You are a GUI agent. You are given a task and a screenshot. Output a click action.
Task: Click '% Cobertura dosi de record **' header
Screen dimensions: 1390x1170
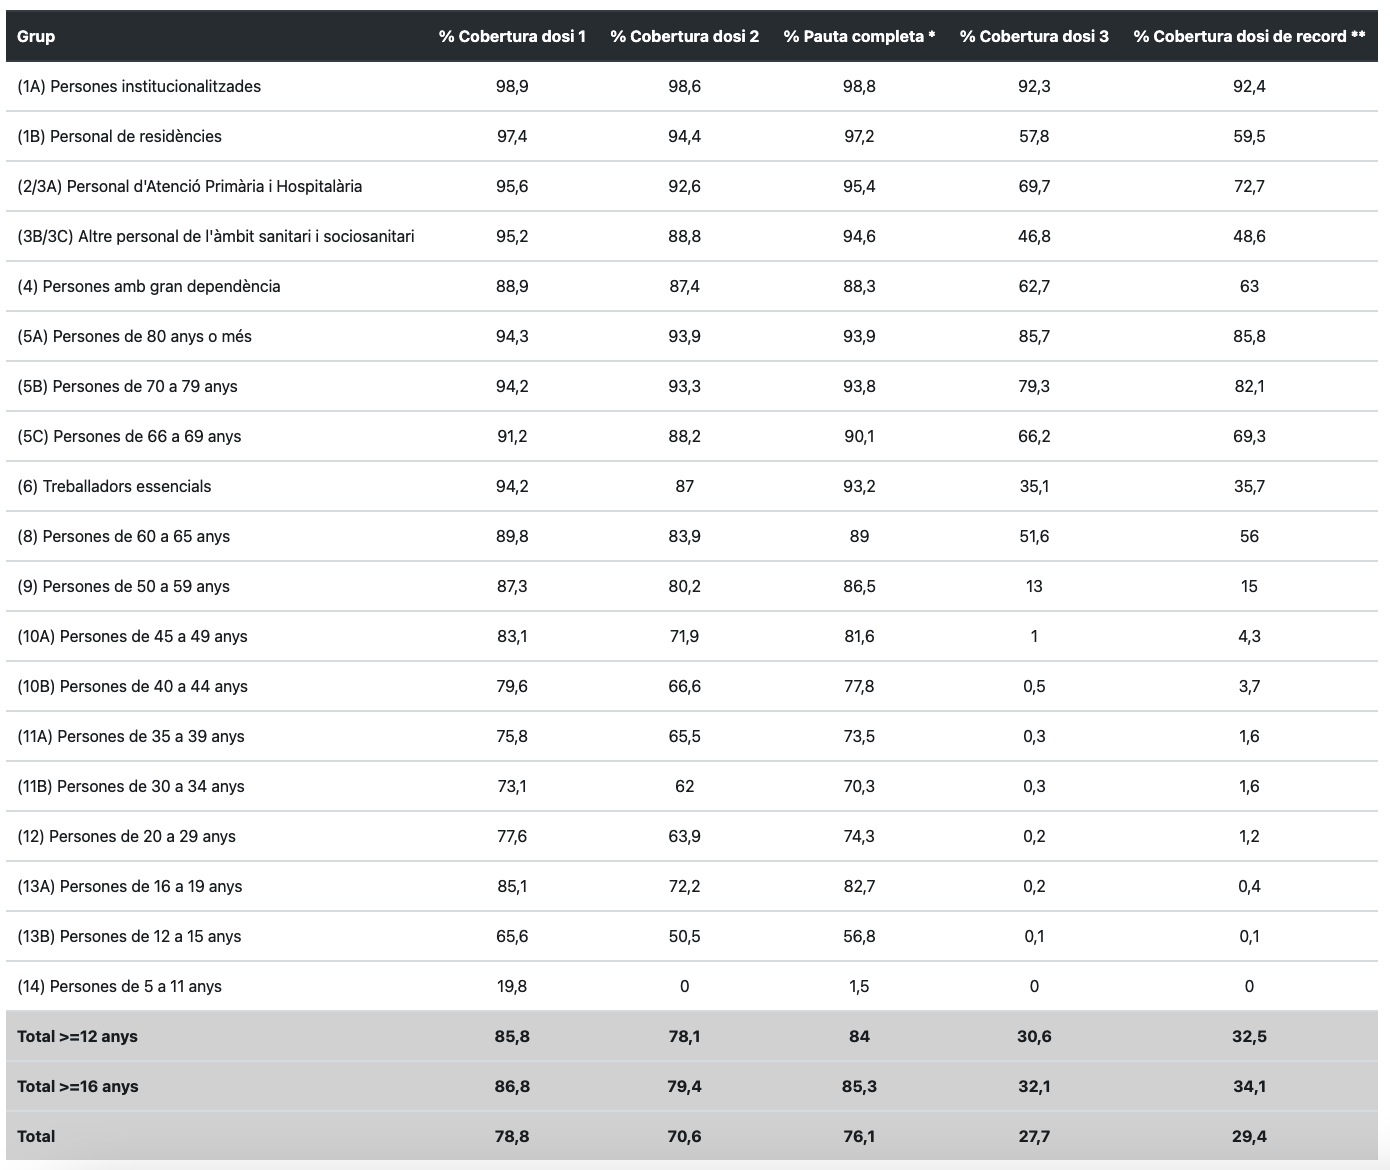click(x=1249, y=36)
